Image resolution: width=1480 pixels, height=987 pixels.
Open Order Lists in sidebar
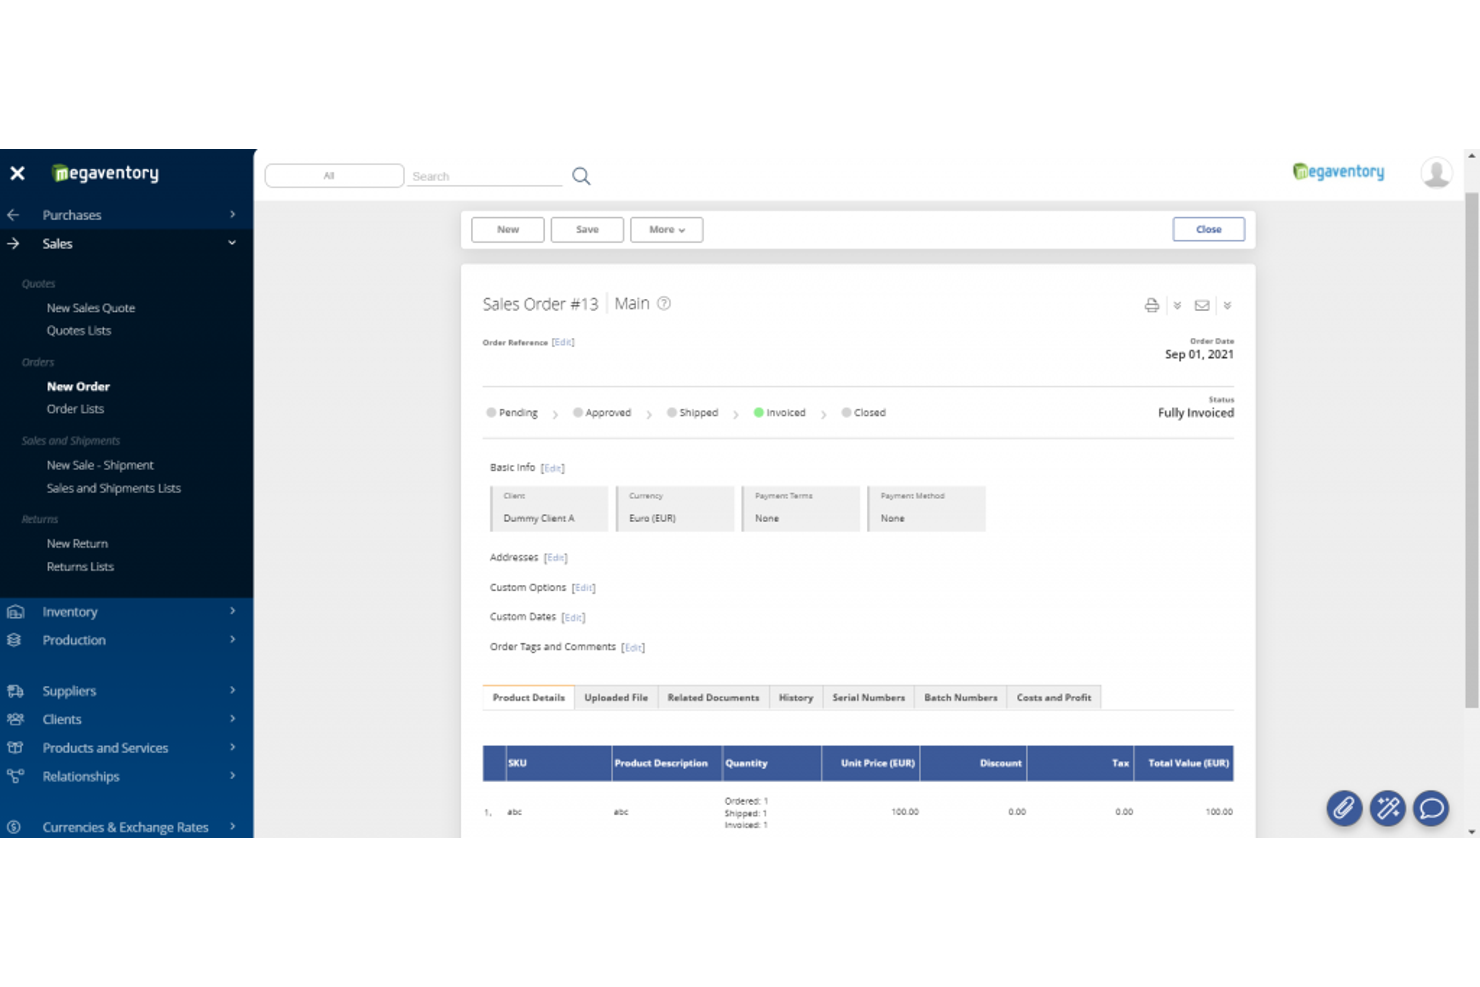point(75,409)
